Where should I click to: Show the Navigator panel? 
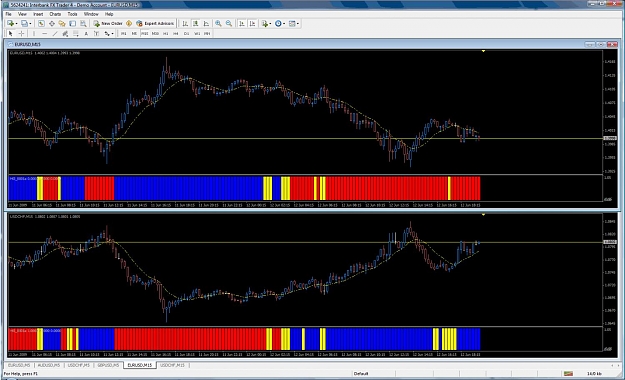point(62,24)
